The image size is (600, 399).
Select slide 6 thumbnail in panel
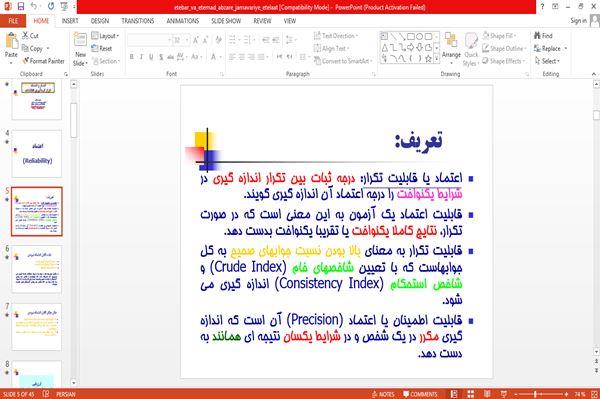point(36,269)
